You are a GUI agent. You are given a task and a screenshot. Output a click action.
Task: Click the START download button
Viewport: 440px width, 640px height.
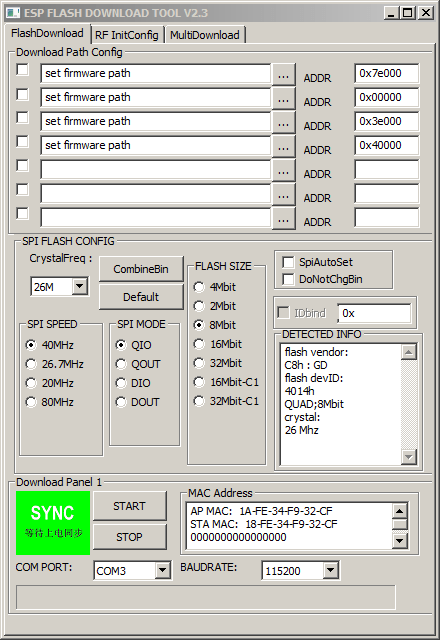130,506
